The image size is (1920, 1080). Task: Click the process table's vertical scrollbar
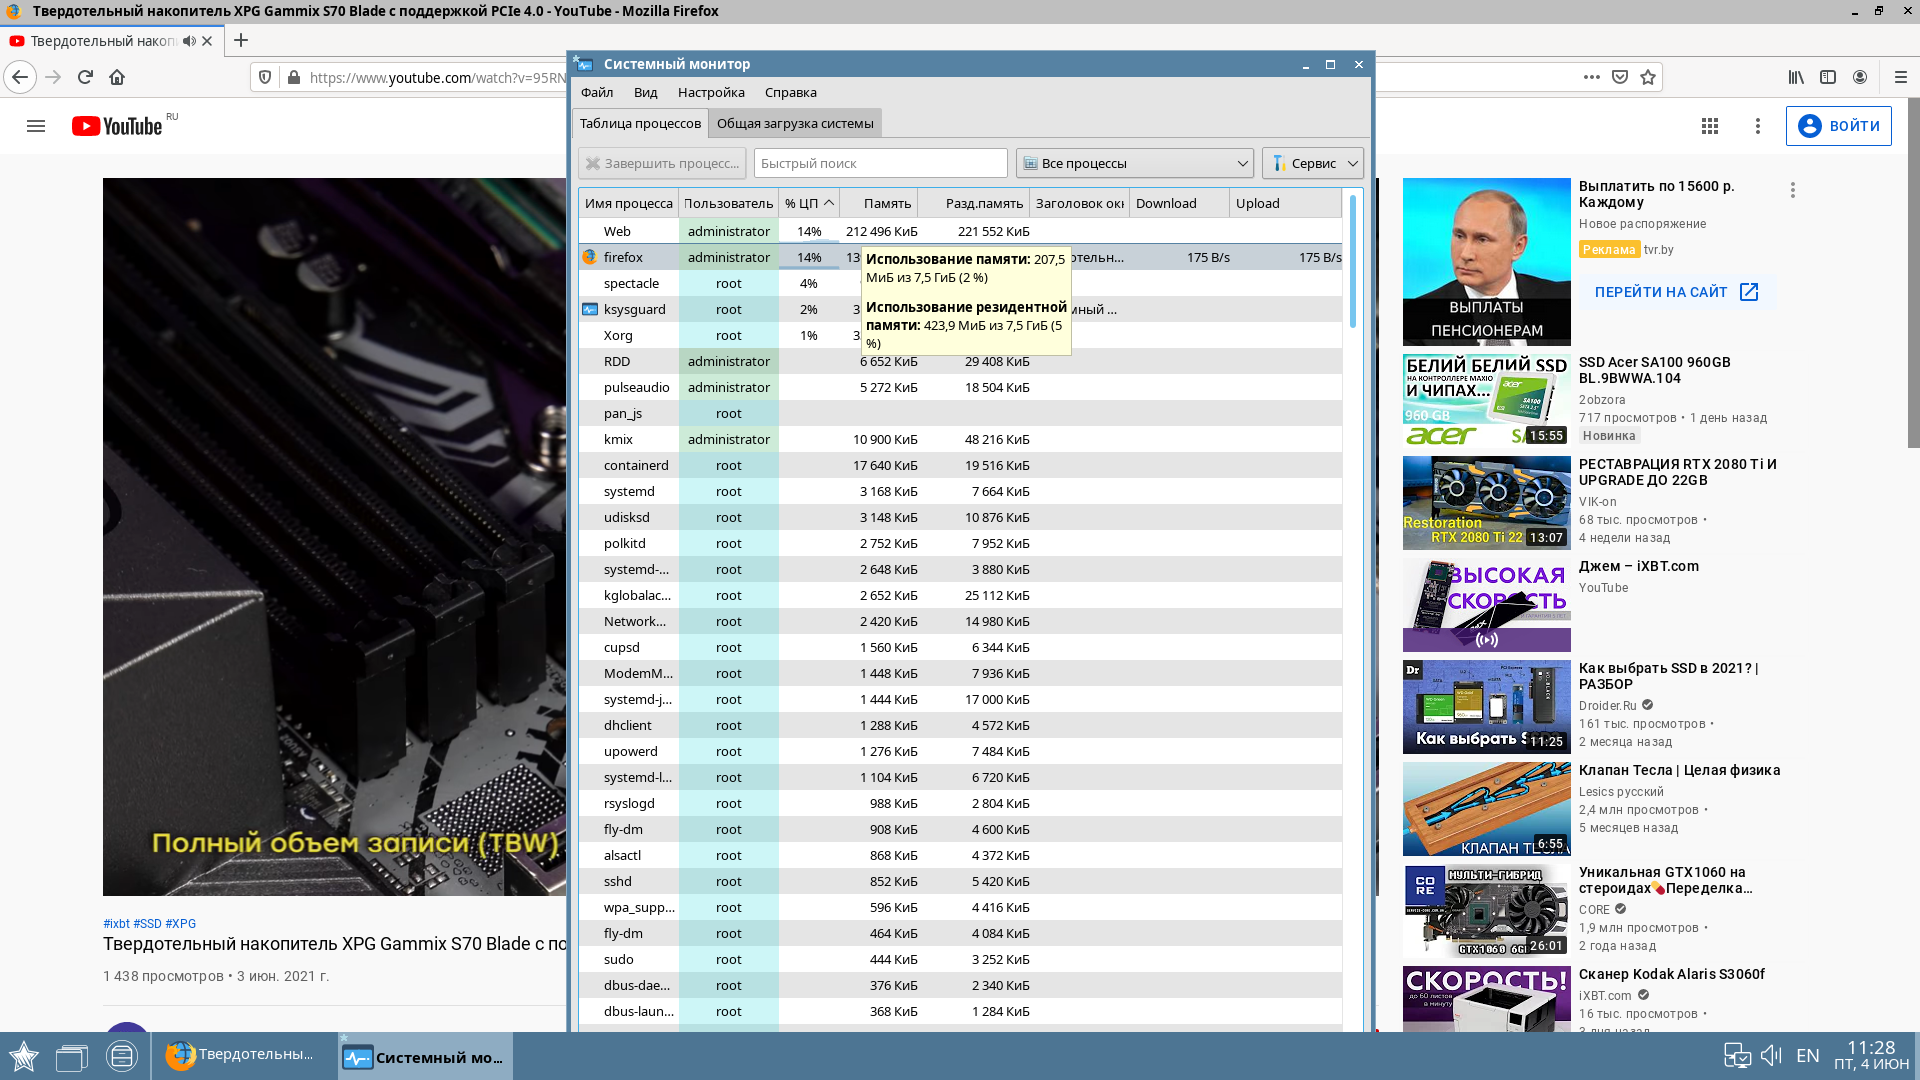tap(1353, 262)
